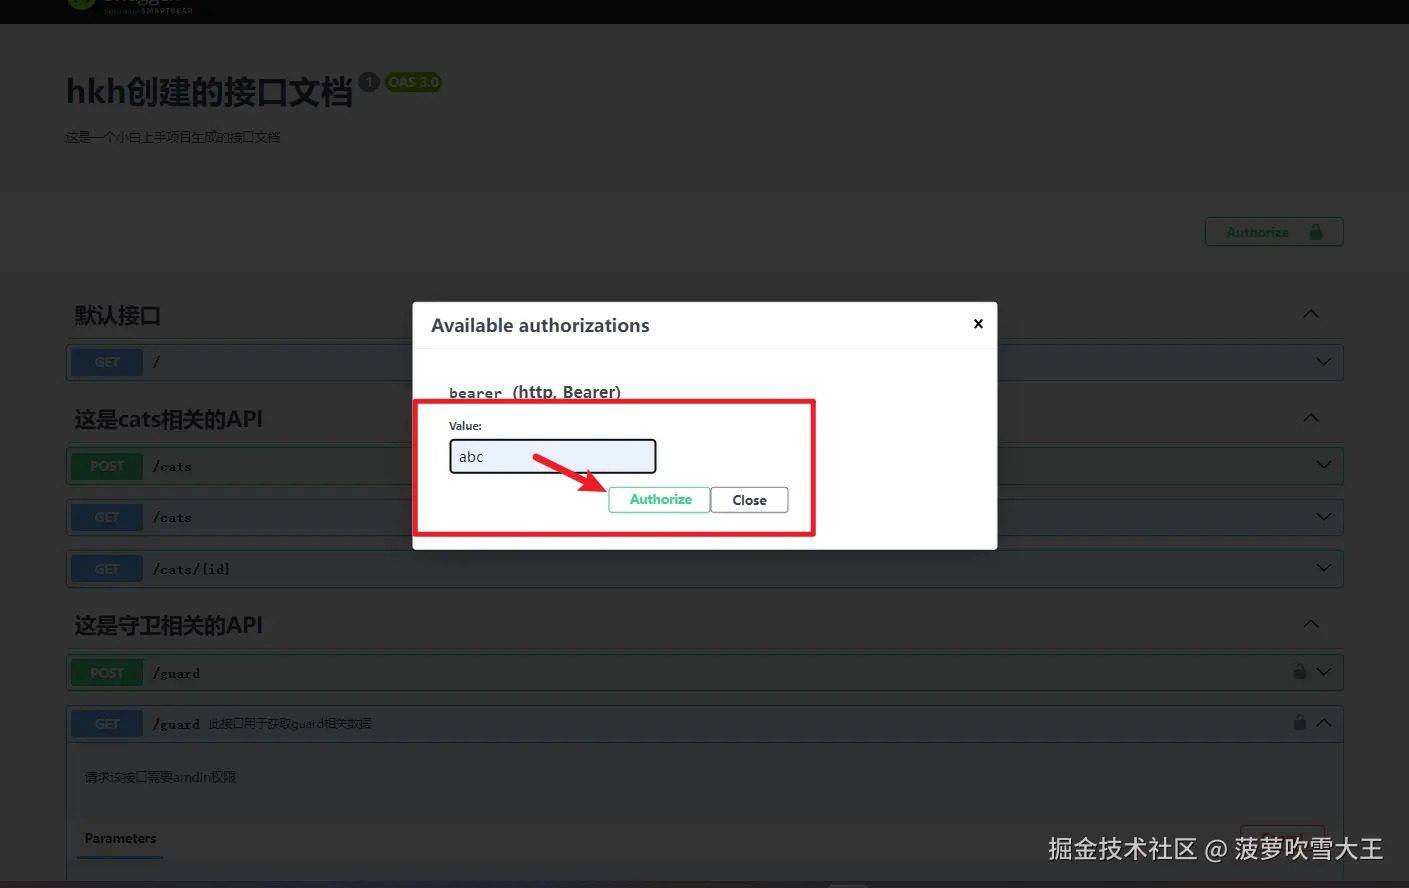
Task: Click the lock icon on POST /guard
Action: [x=1300, y=672]
